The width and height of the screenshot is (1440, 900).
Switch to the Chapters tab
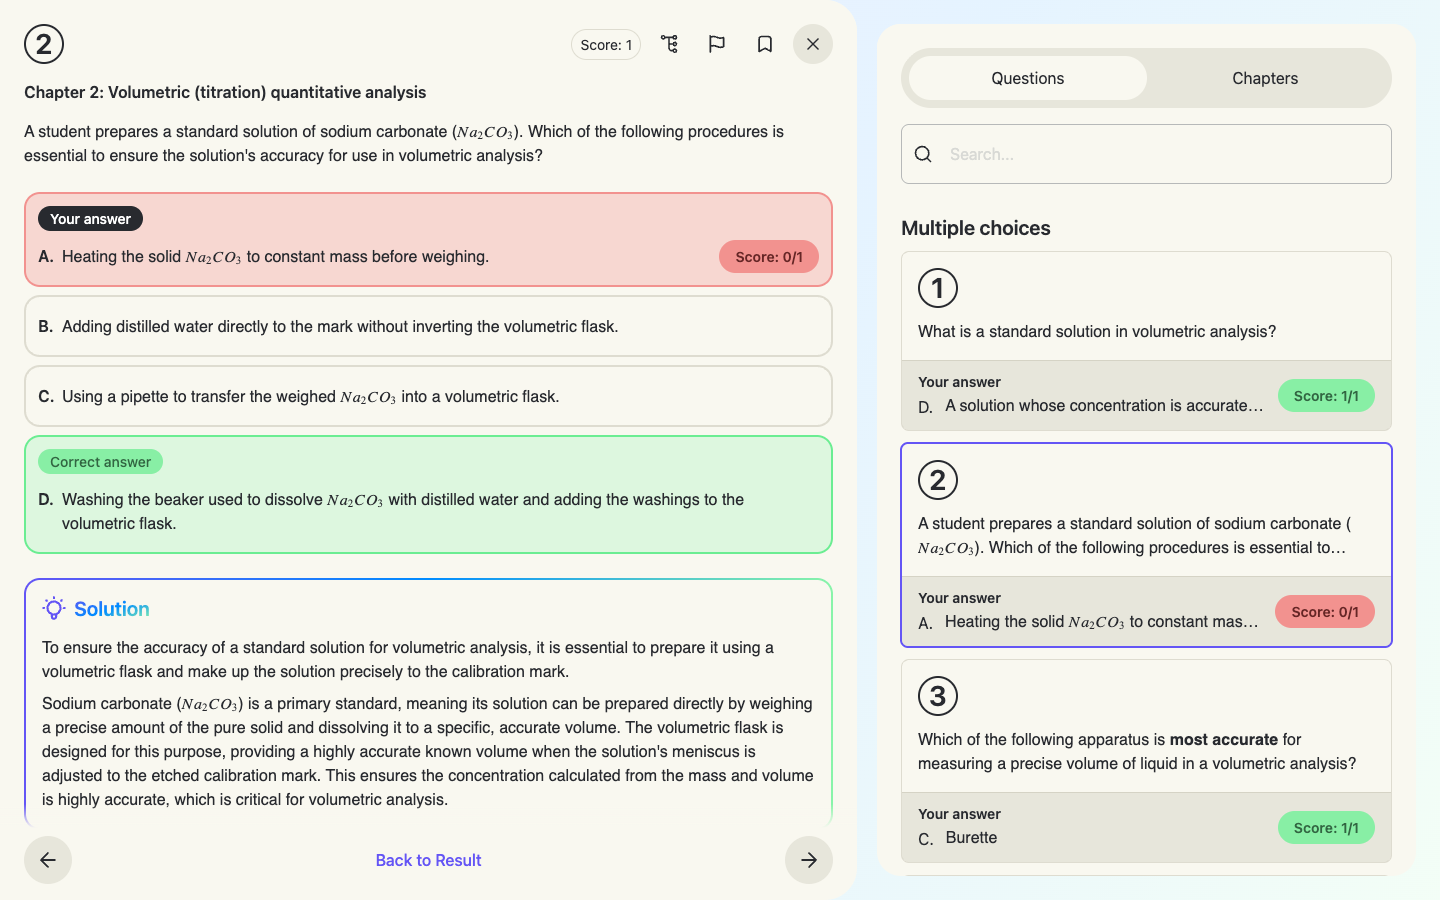1265,78
